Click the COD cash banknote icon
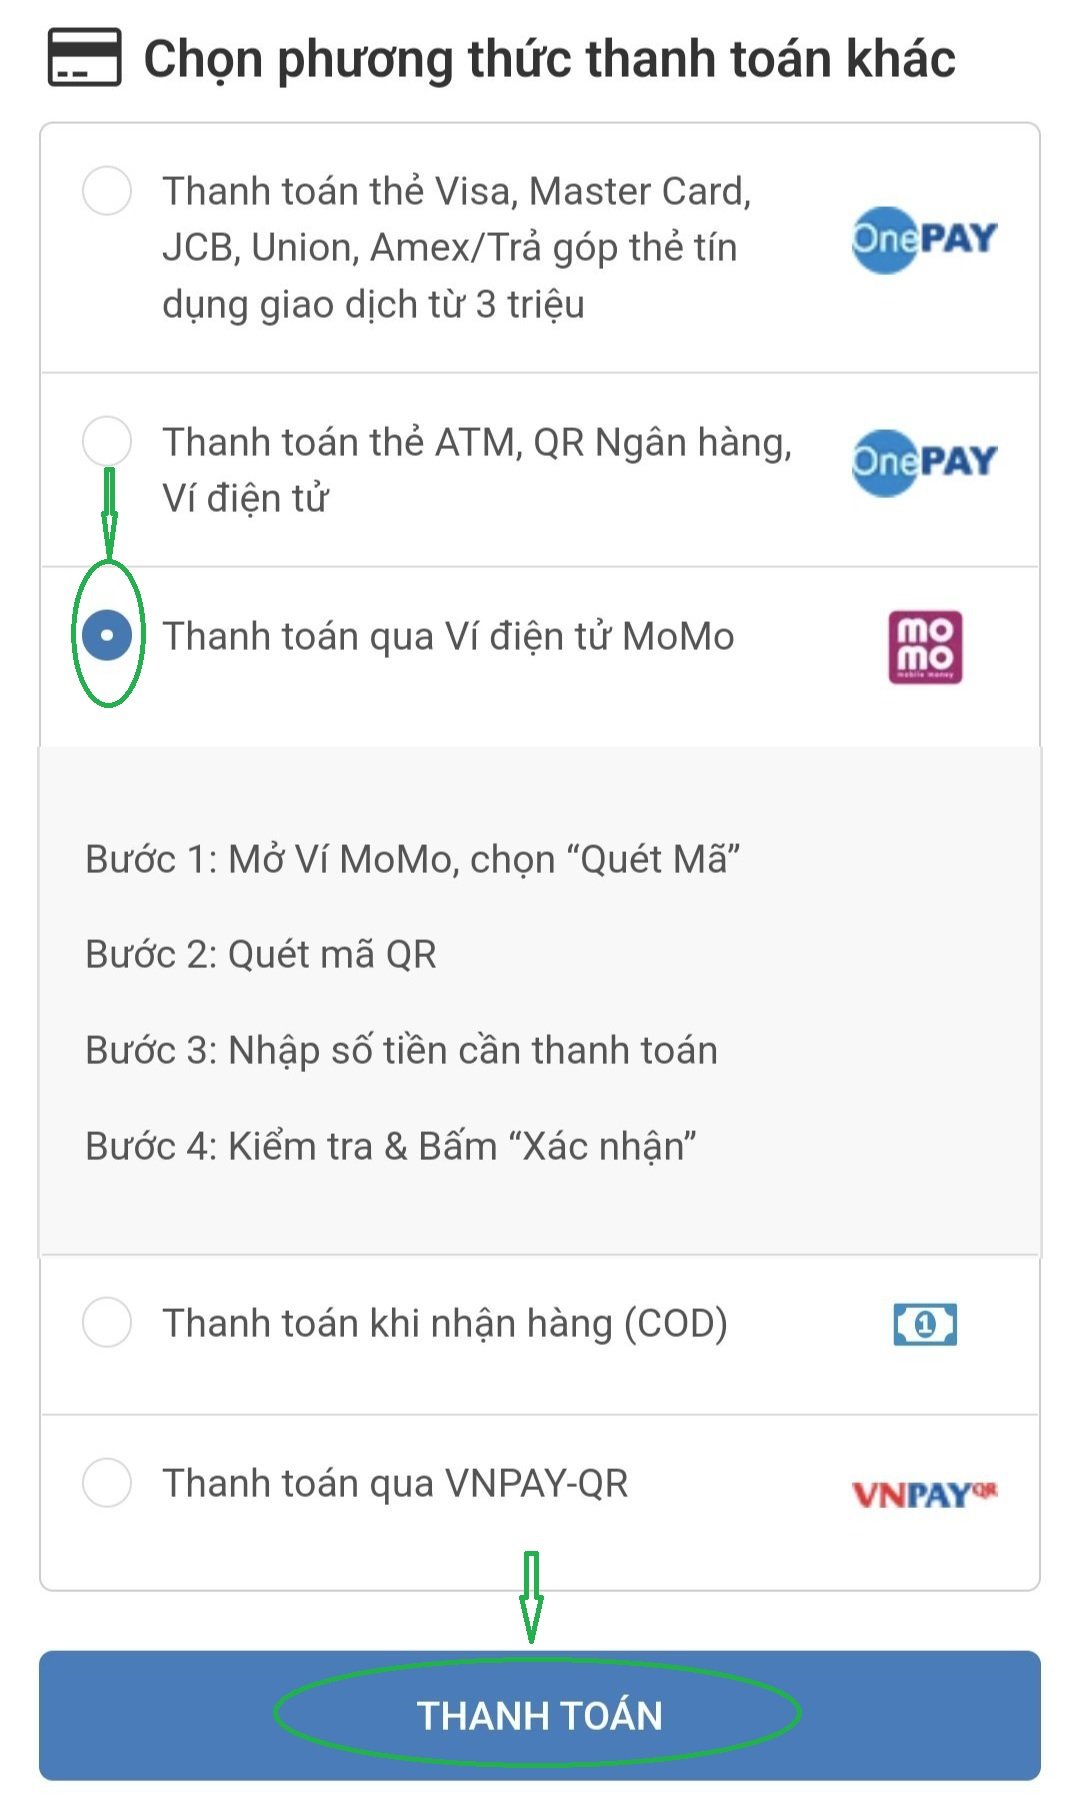Screen dimensions: 1080x1814 click(x=925, y=1324)
